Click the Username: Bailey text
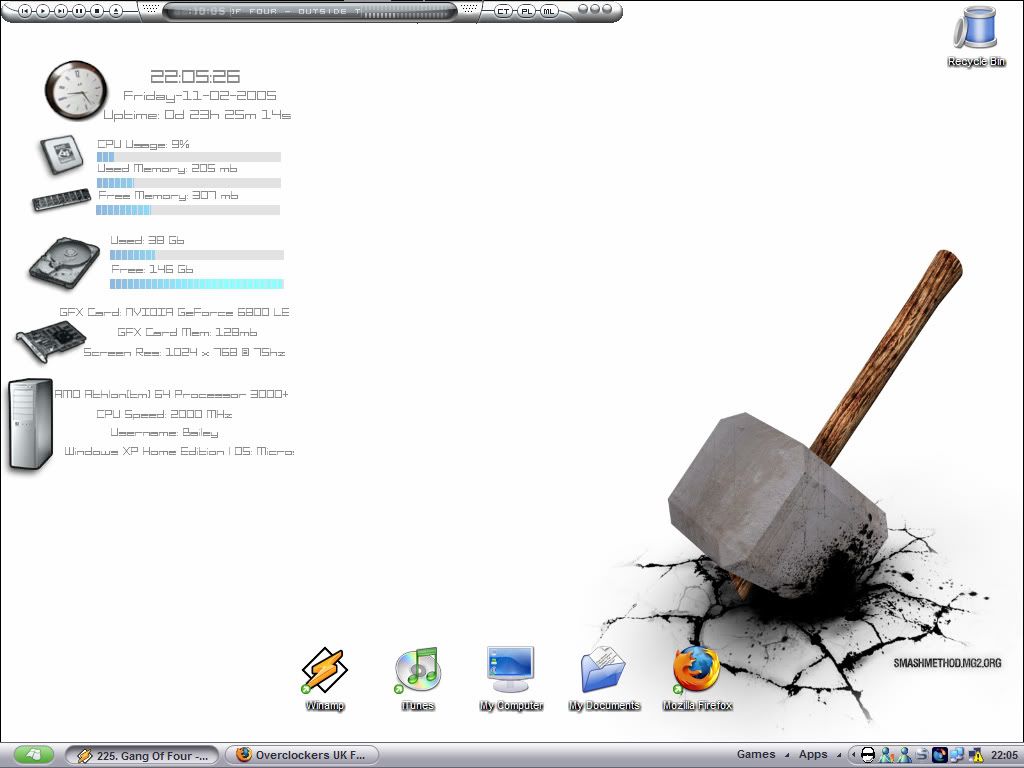1024x768 pixels. 164,432
